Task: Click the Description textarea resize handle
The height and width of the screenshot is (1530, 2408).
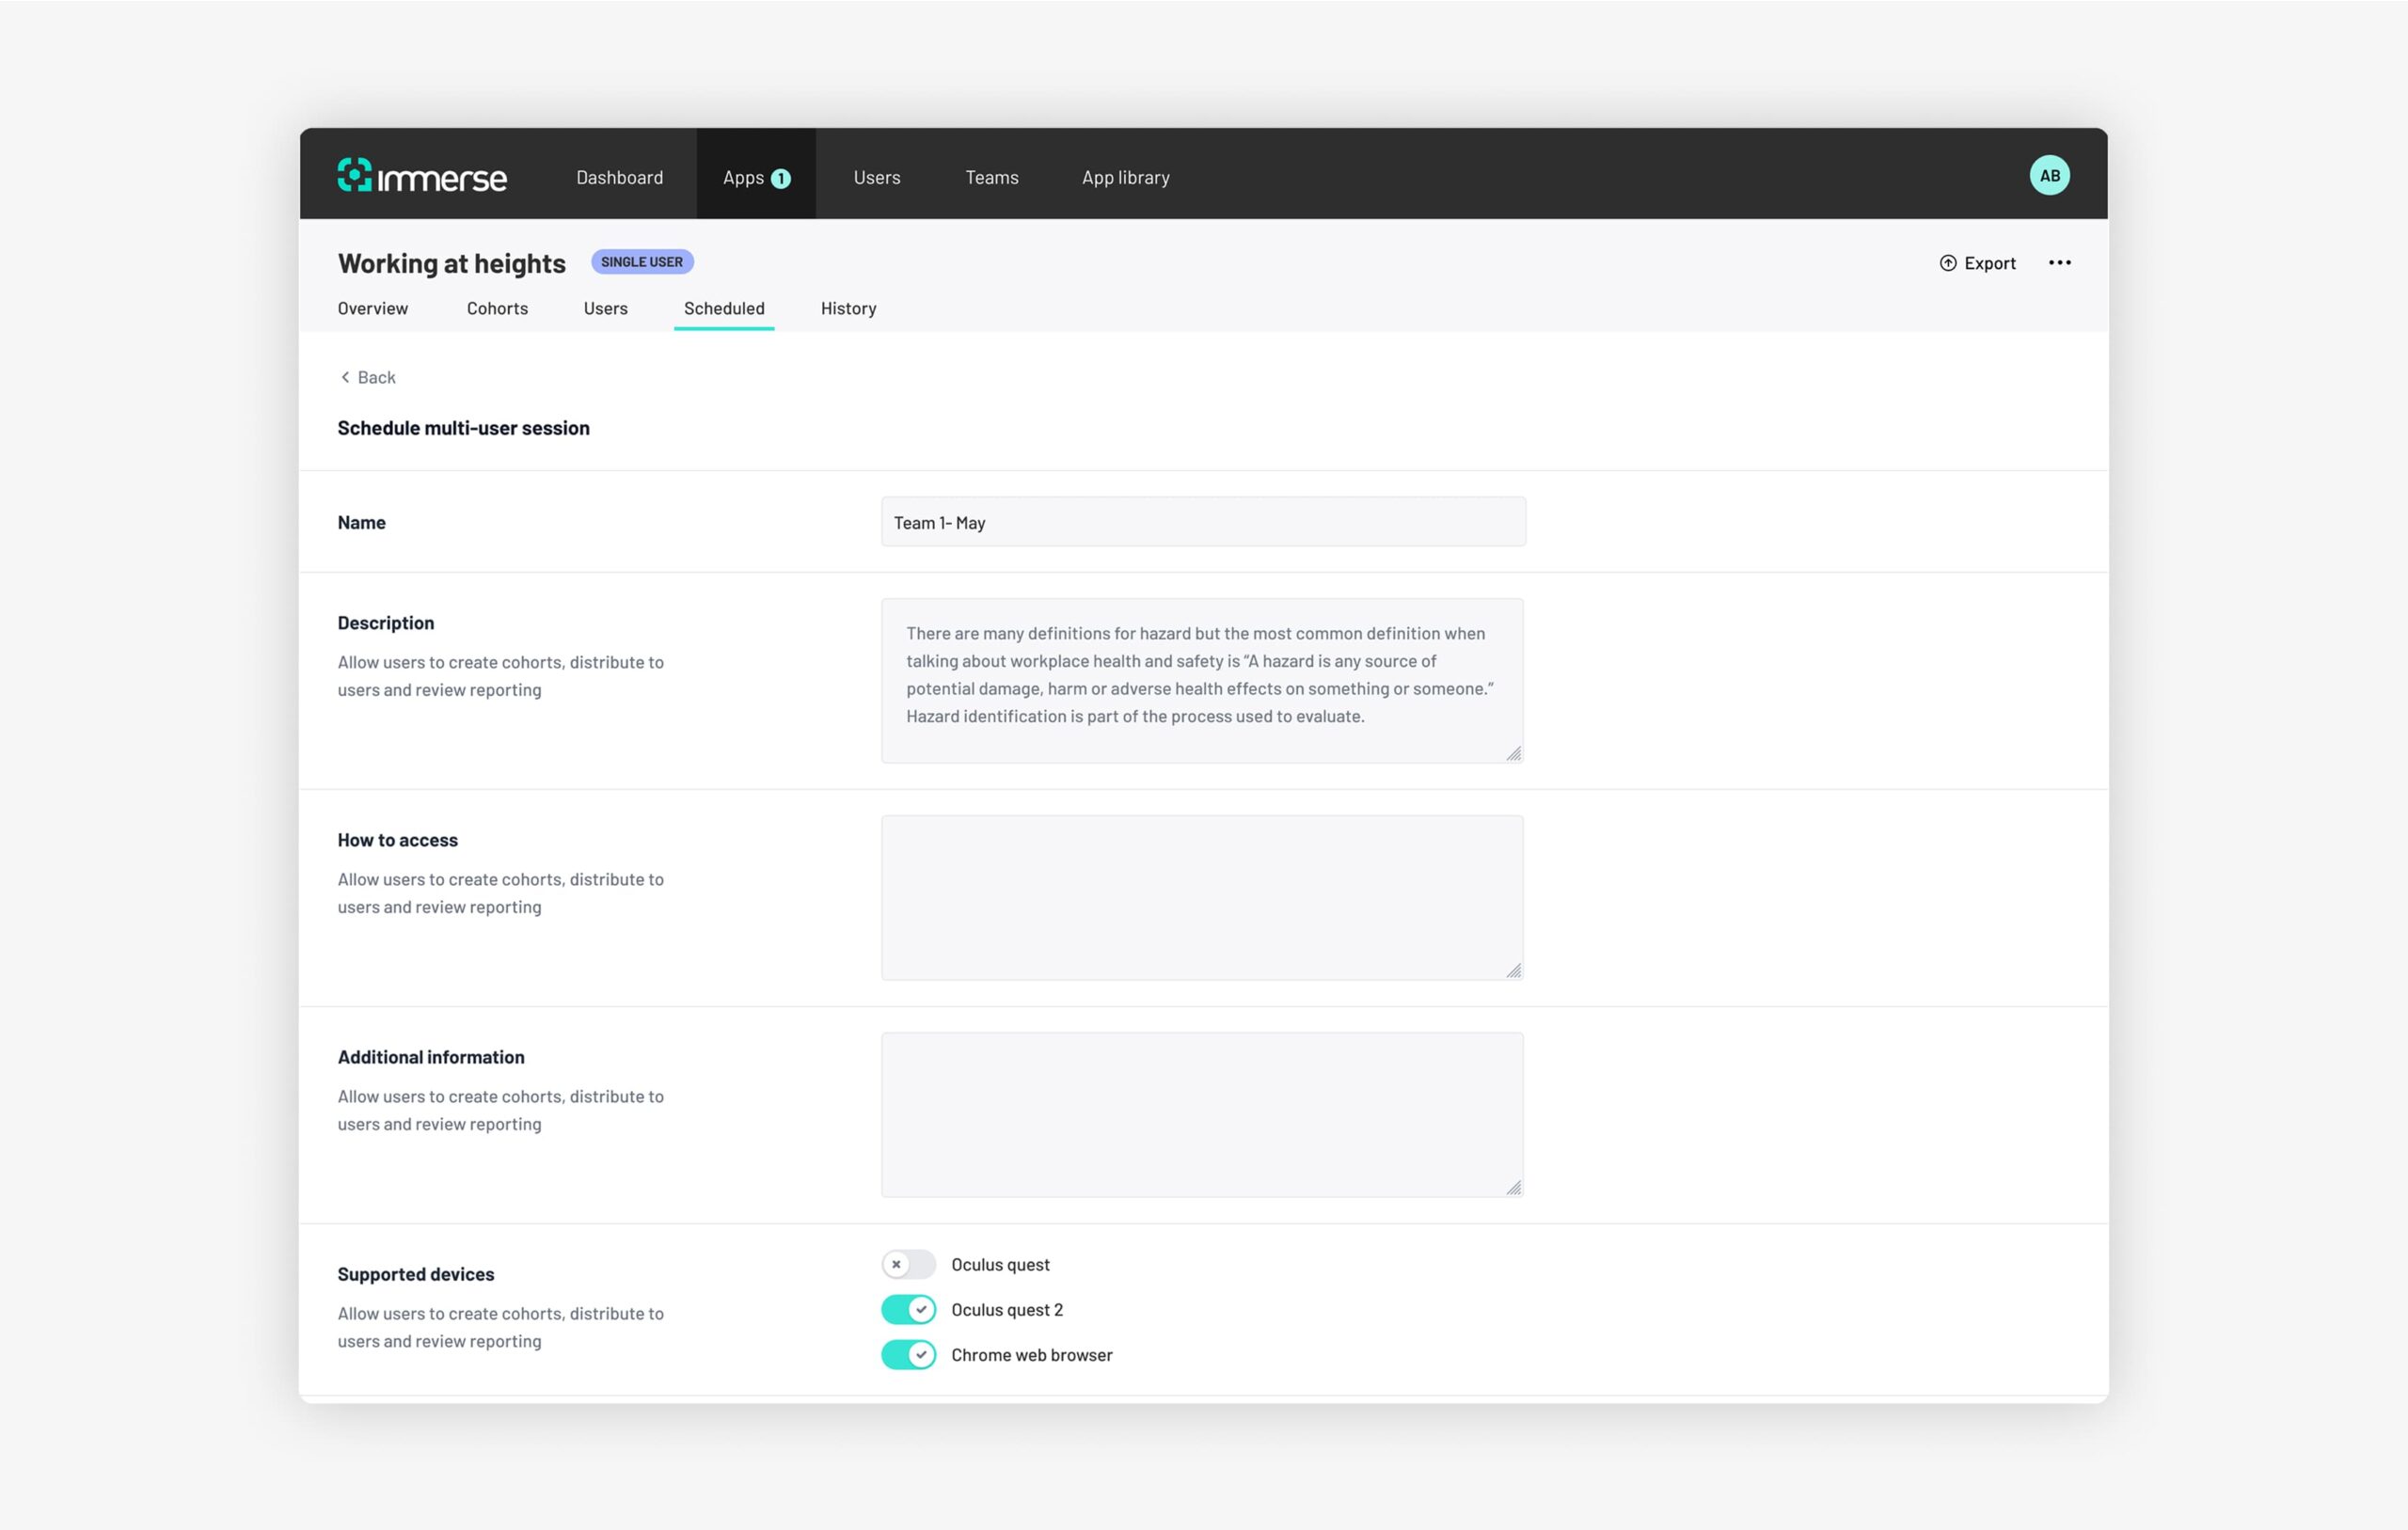Action: [1514, 753]
